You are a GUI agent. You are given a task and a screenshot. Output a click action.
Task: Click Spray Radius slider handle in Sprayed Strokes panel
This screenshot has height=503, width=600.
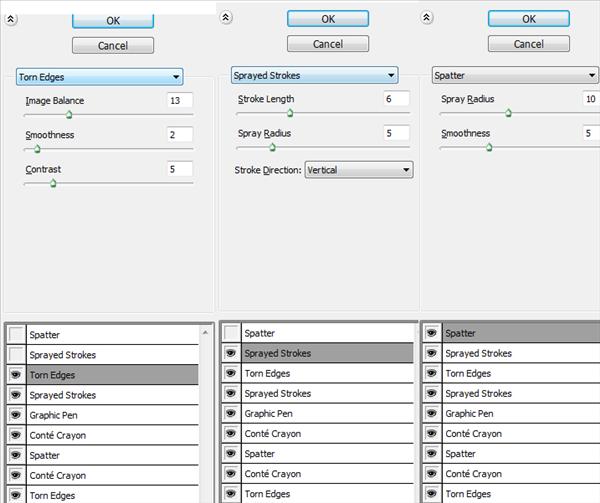272,147
